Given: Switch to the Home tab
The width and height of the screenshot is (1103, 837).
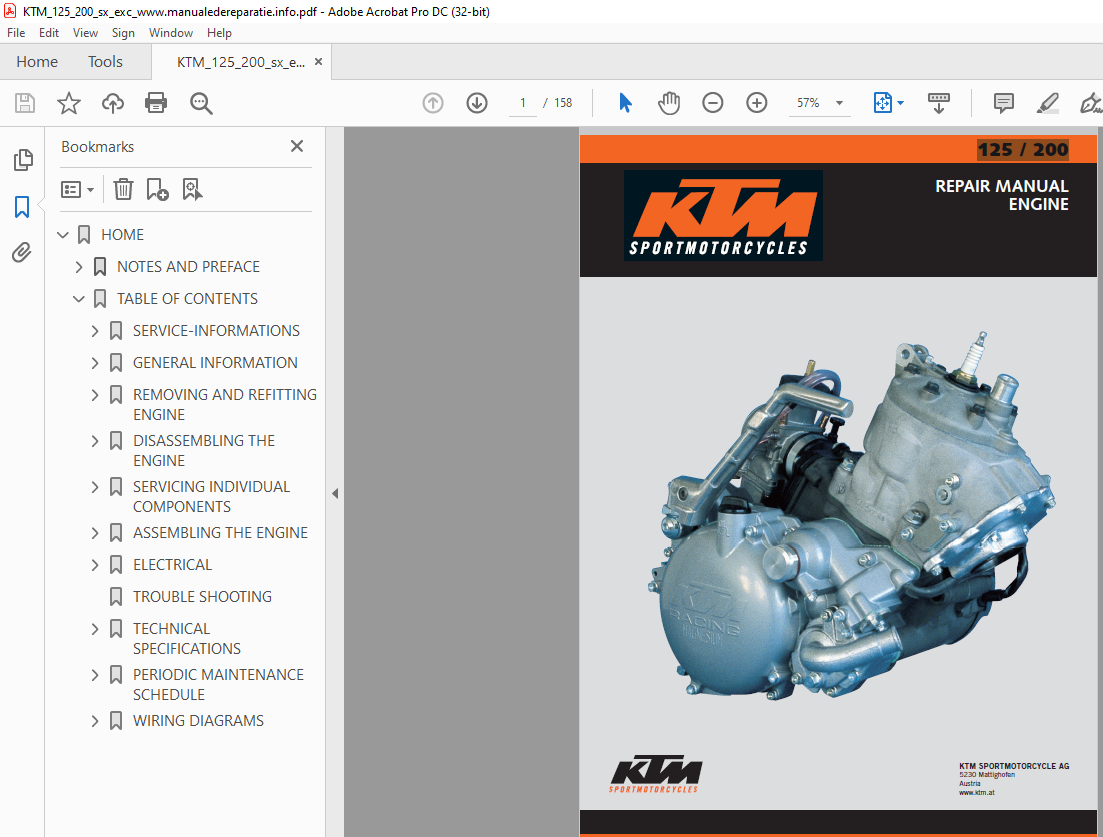Looking at the screenshot, I should 37,62.
